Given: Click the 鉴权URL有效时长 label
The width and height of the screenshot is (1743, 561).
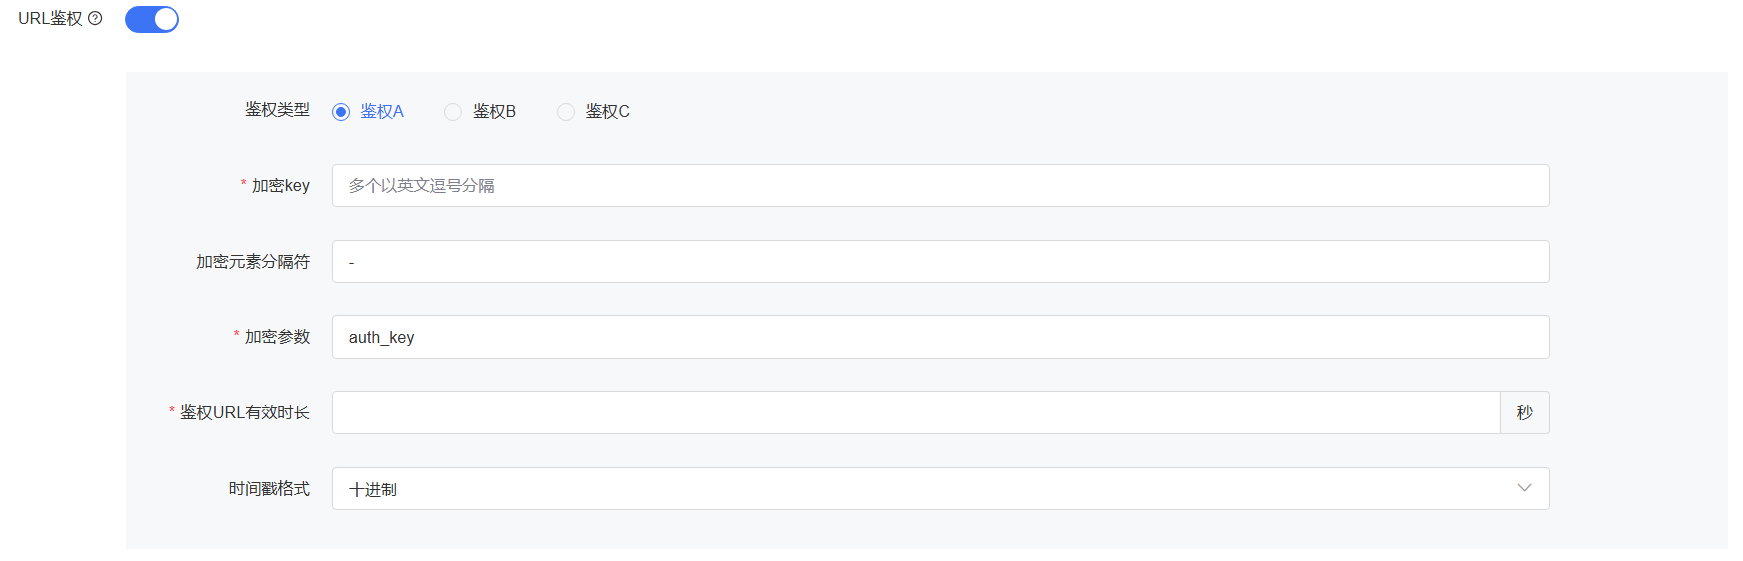Looking at the screenshot, I should (245, 413).
